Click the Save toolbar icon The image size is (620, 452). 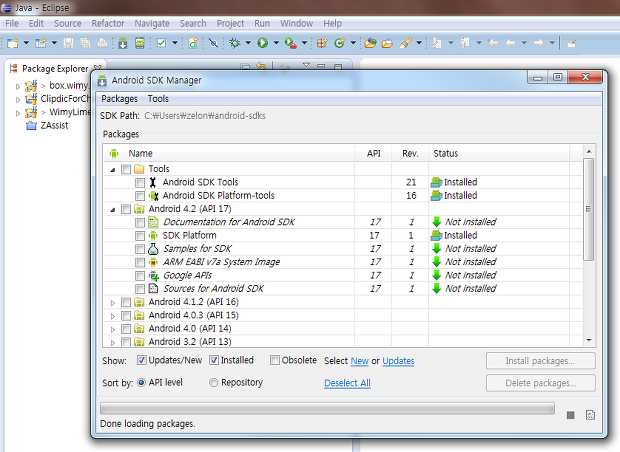click(x=68, y=43)
